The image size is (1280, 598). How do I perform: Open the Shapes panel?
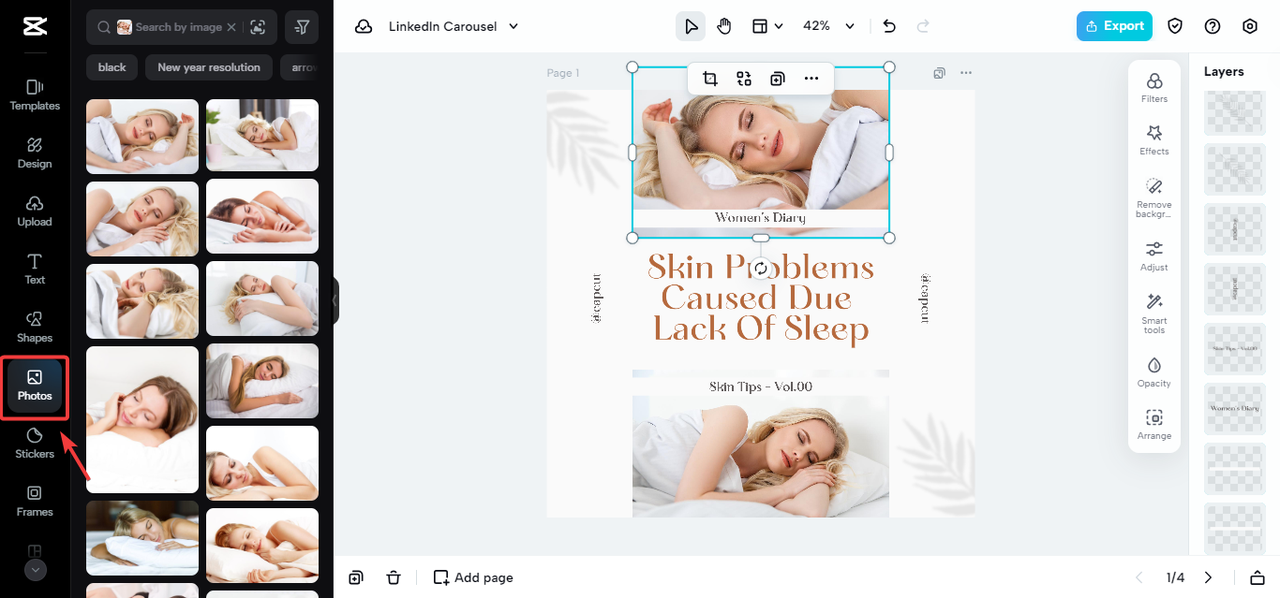[34, 326]
